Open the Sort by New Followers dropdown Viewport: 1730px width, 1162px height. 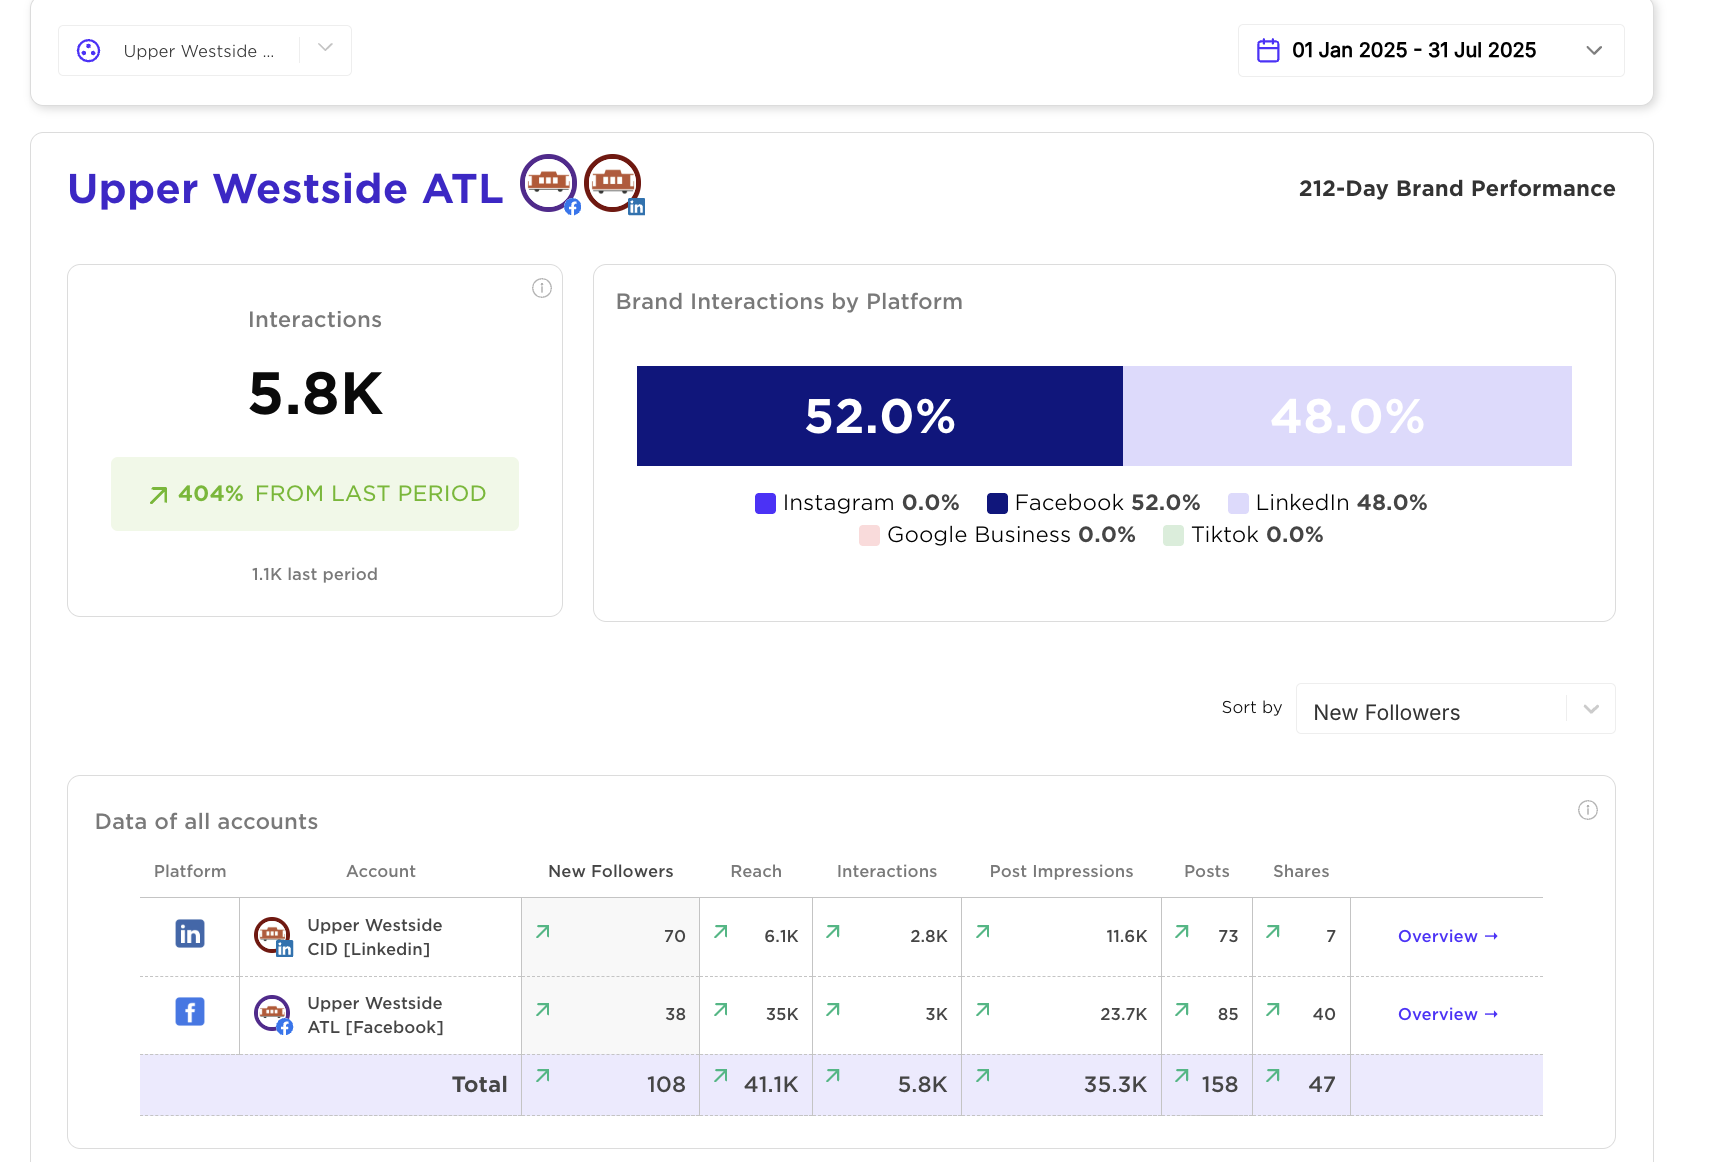pyautogui.click(x=1455, y=709)
